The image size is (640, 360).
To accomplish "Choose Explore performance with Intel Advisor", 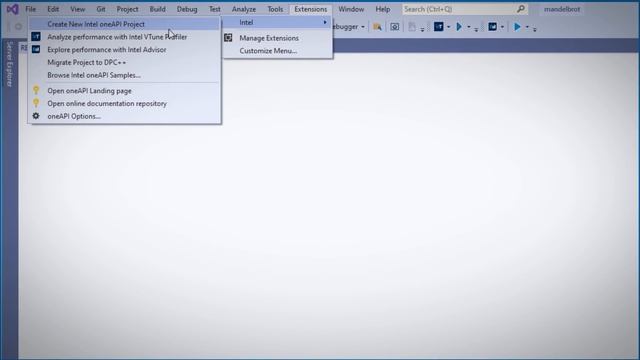I will [x=125, y=49].
